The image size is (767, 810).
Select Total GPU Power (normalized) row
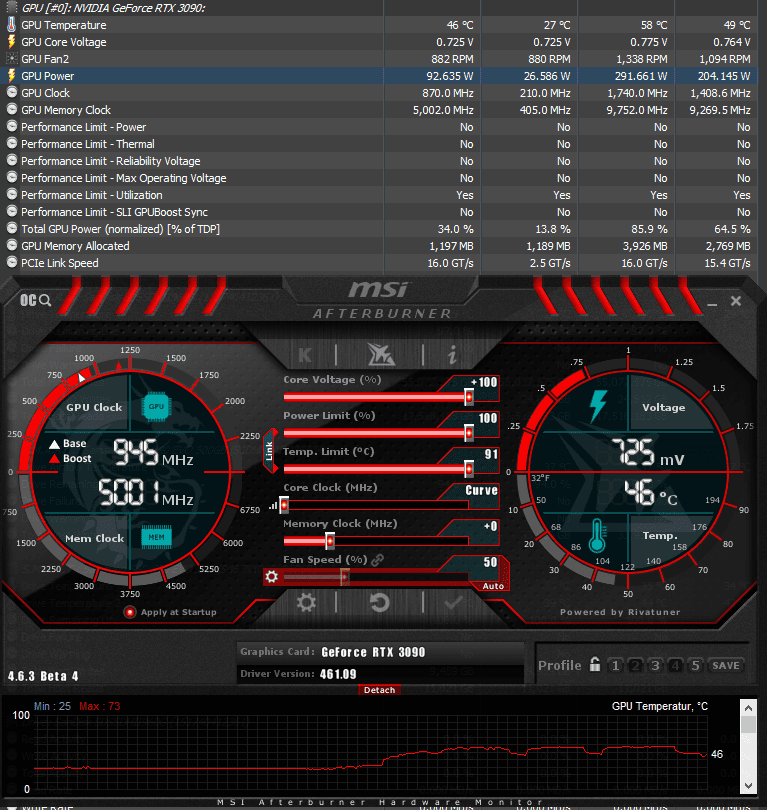[x=380, y=229]
